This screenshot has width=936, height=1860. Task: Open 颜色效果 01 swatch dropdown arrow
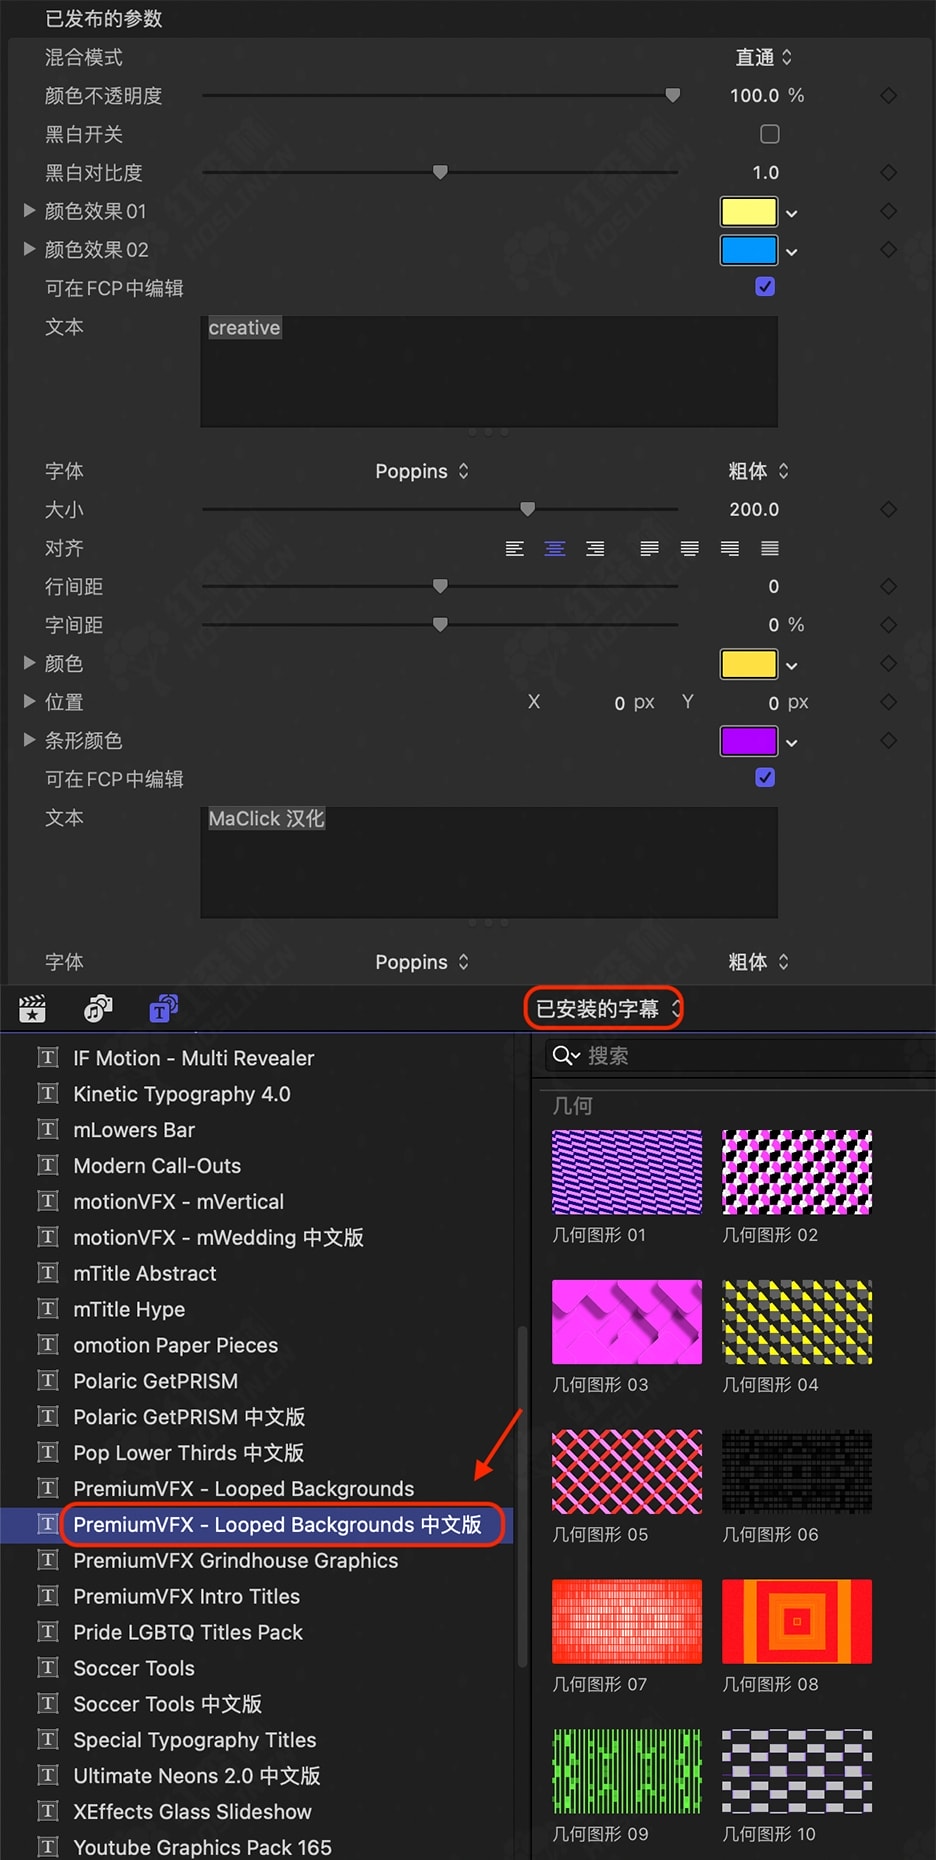tap(792, 213)
